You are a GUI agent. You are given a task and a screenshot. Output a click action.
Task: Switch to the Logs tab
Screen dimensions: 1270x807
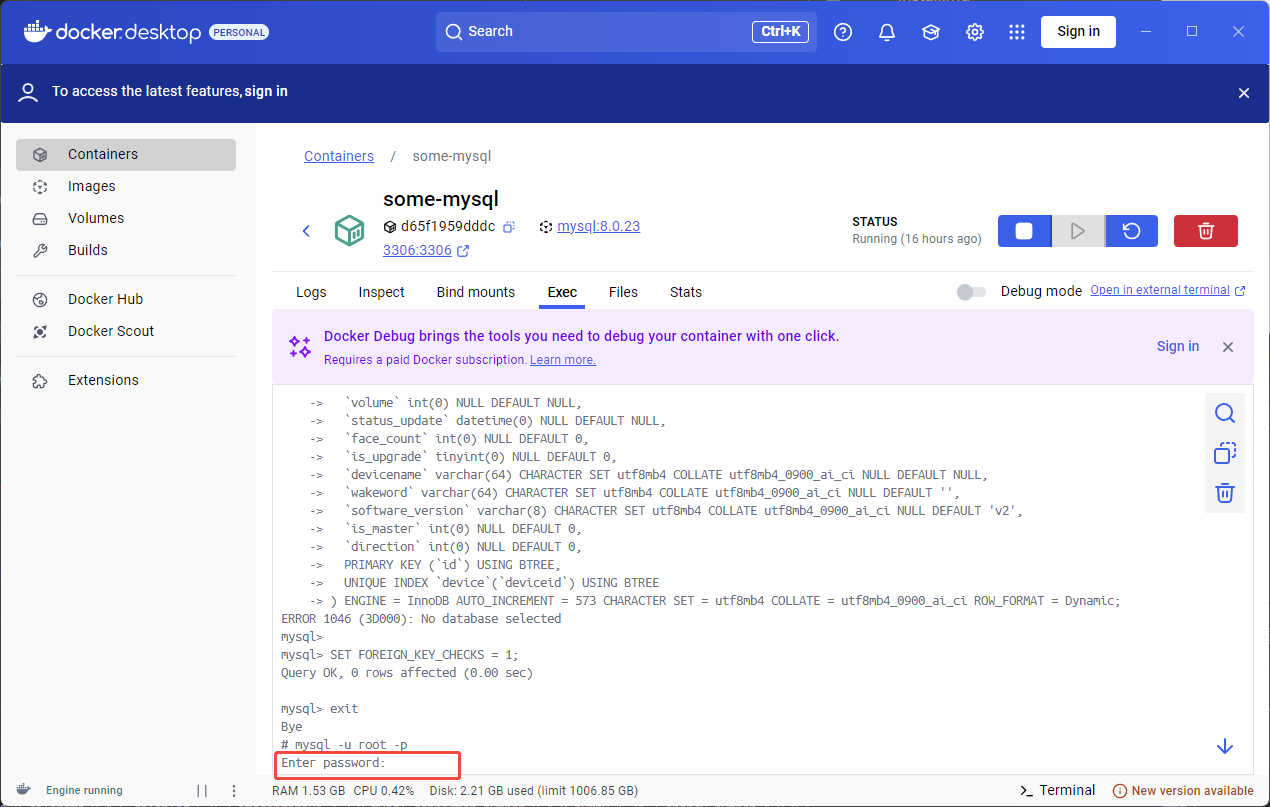click(311, 293)
